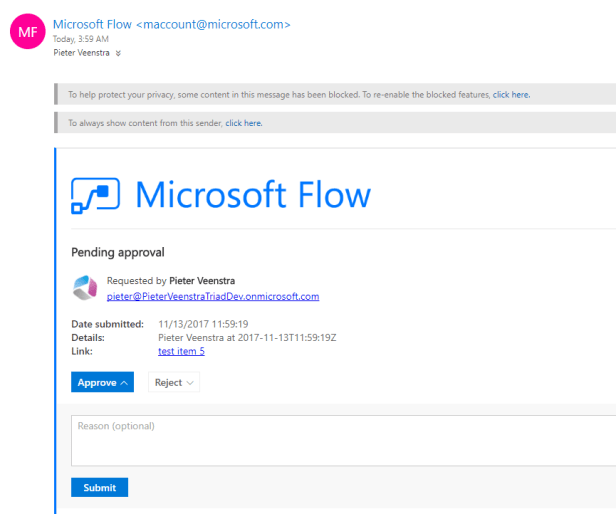
Task: Click here to re-enable blocked features
Action: 511,95
